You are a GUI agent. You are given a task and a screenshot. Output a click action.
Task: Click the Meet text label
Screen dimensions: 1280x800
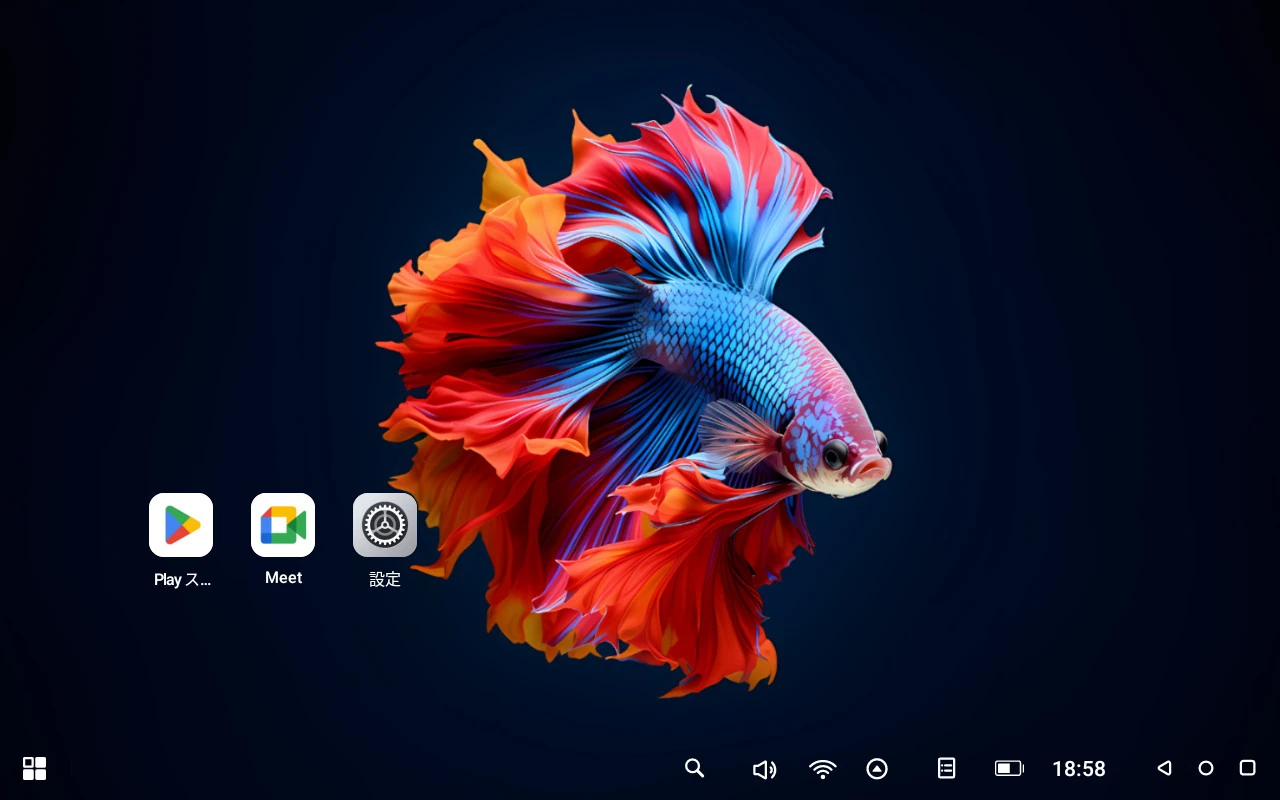point(283,578)
